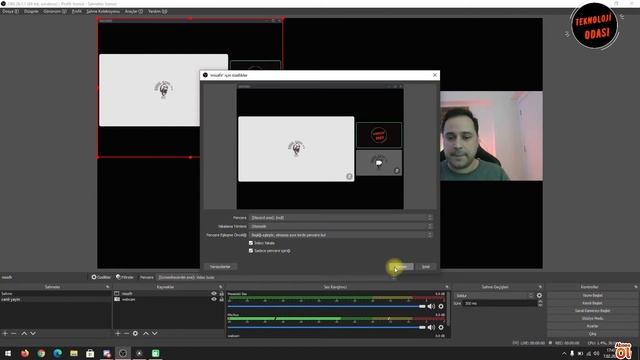Open scene transition type dropdown
Screen dimensions: 640x360
pyautogui.click(x=494, y=296)
